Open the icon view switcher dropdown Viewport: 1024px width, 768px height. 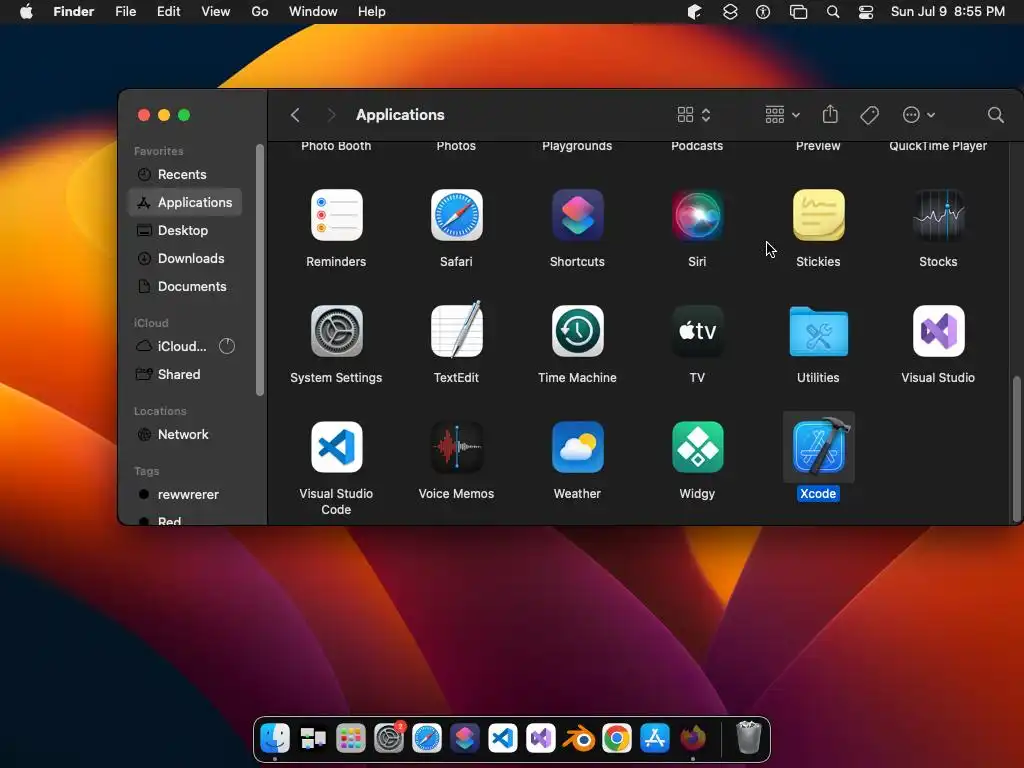tap(694, 115)
